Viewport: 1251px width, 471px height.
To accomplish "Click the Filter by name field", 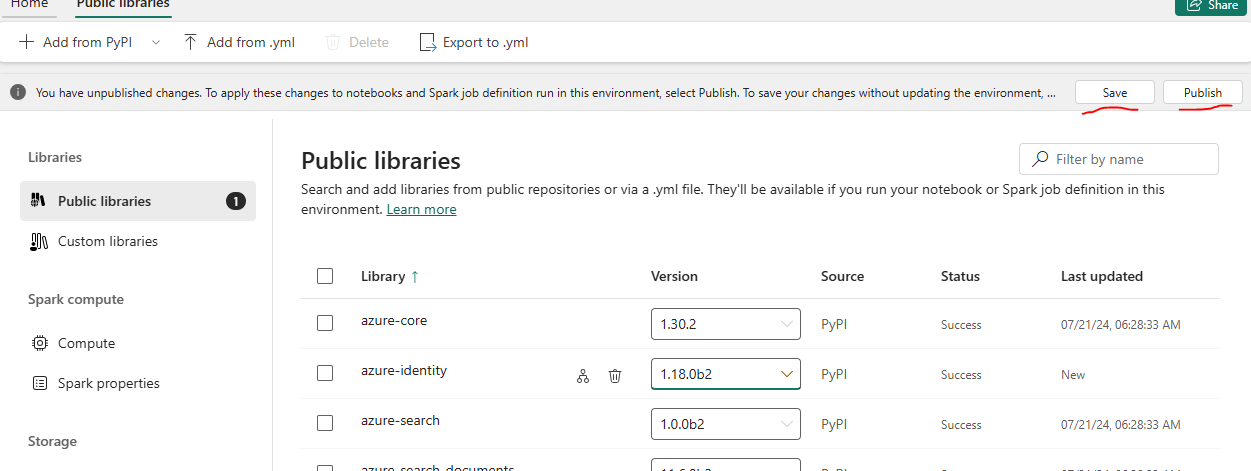I will [x=1119, y=159].
